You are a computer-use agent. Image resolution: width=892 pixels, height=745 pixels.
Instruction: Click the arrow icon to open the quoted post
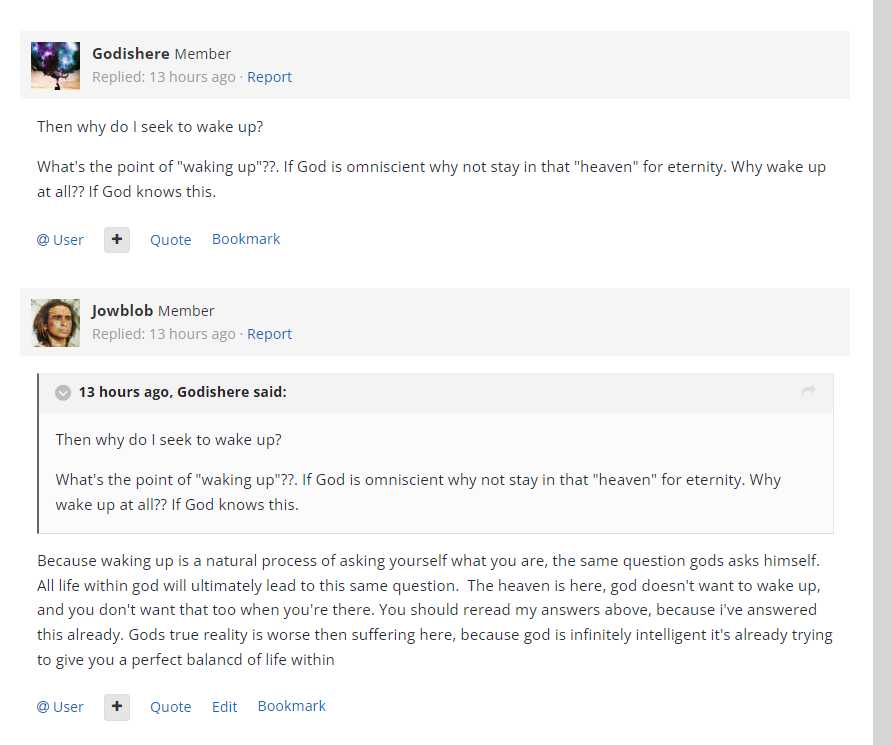tap(809, 391)
